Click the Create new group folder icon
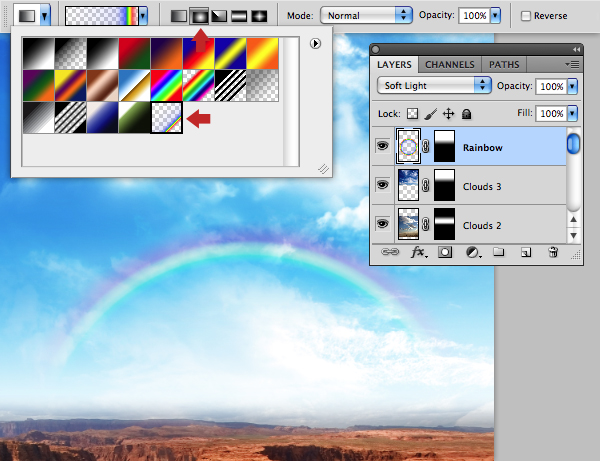 click(x=498, y=252)
